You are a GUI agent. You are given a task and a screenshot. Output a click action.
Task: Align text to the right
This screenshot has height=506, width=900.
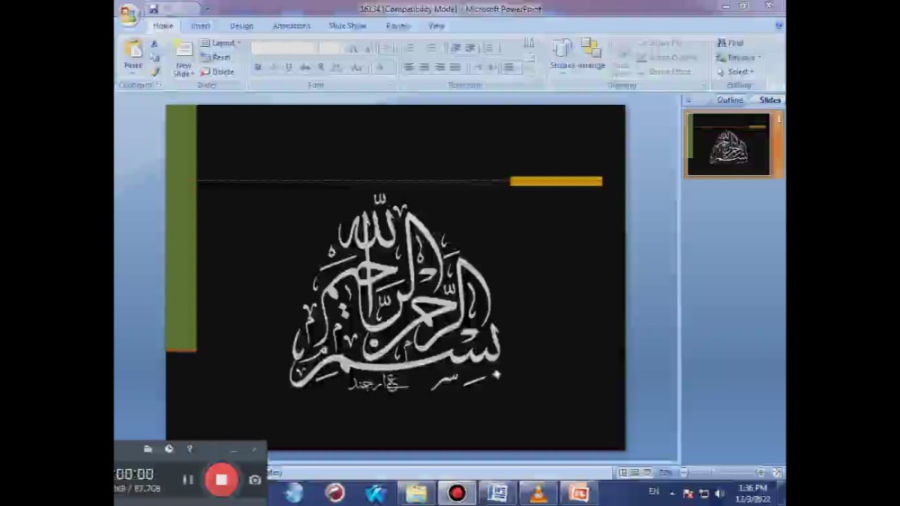[440, 68]
